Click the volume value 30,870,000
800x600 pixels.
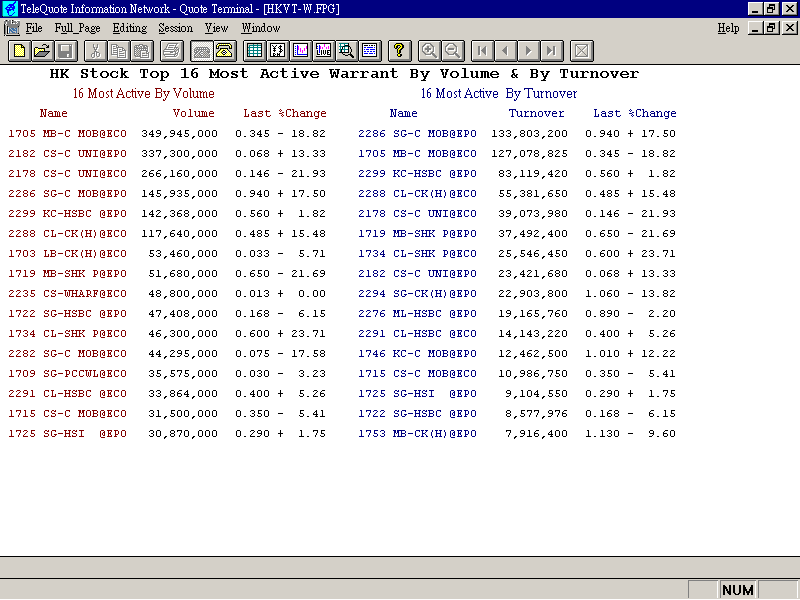pyautogui.click(x=183, y=434)
